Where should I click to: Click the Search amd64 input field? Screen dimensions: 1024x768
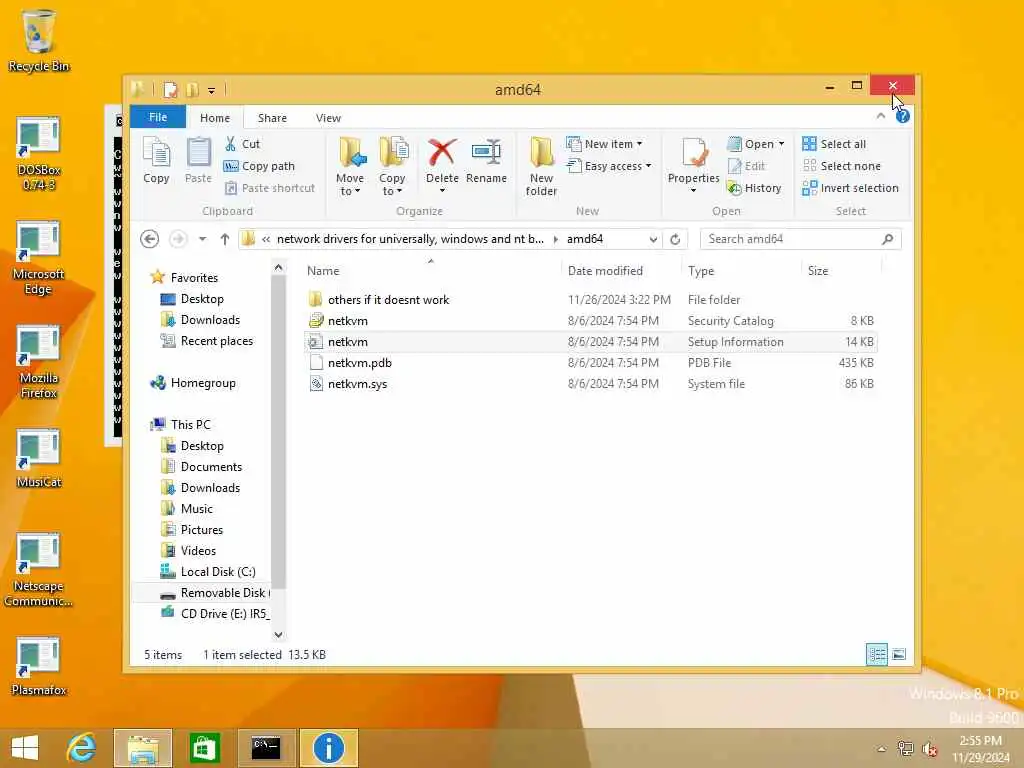click(x=801, y=239)
